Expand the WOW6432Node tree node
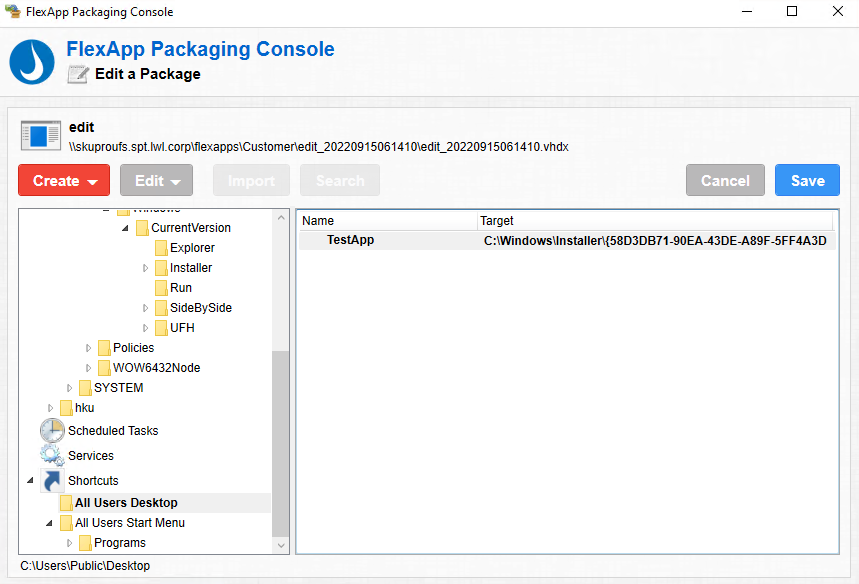Image resolution: width=859 pixels, height=584 pixels. coord(88,368)
